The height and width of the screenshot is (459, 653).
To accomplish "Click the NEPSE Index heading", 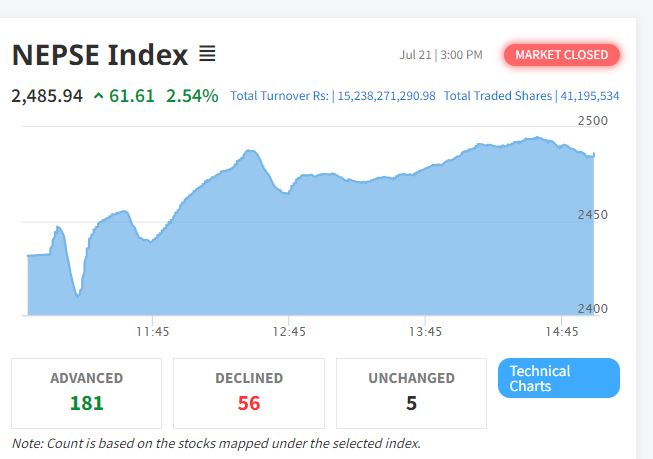I will coord(100,55).
